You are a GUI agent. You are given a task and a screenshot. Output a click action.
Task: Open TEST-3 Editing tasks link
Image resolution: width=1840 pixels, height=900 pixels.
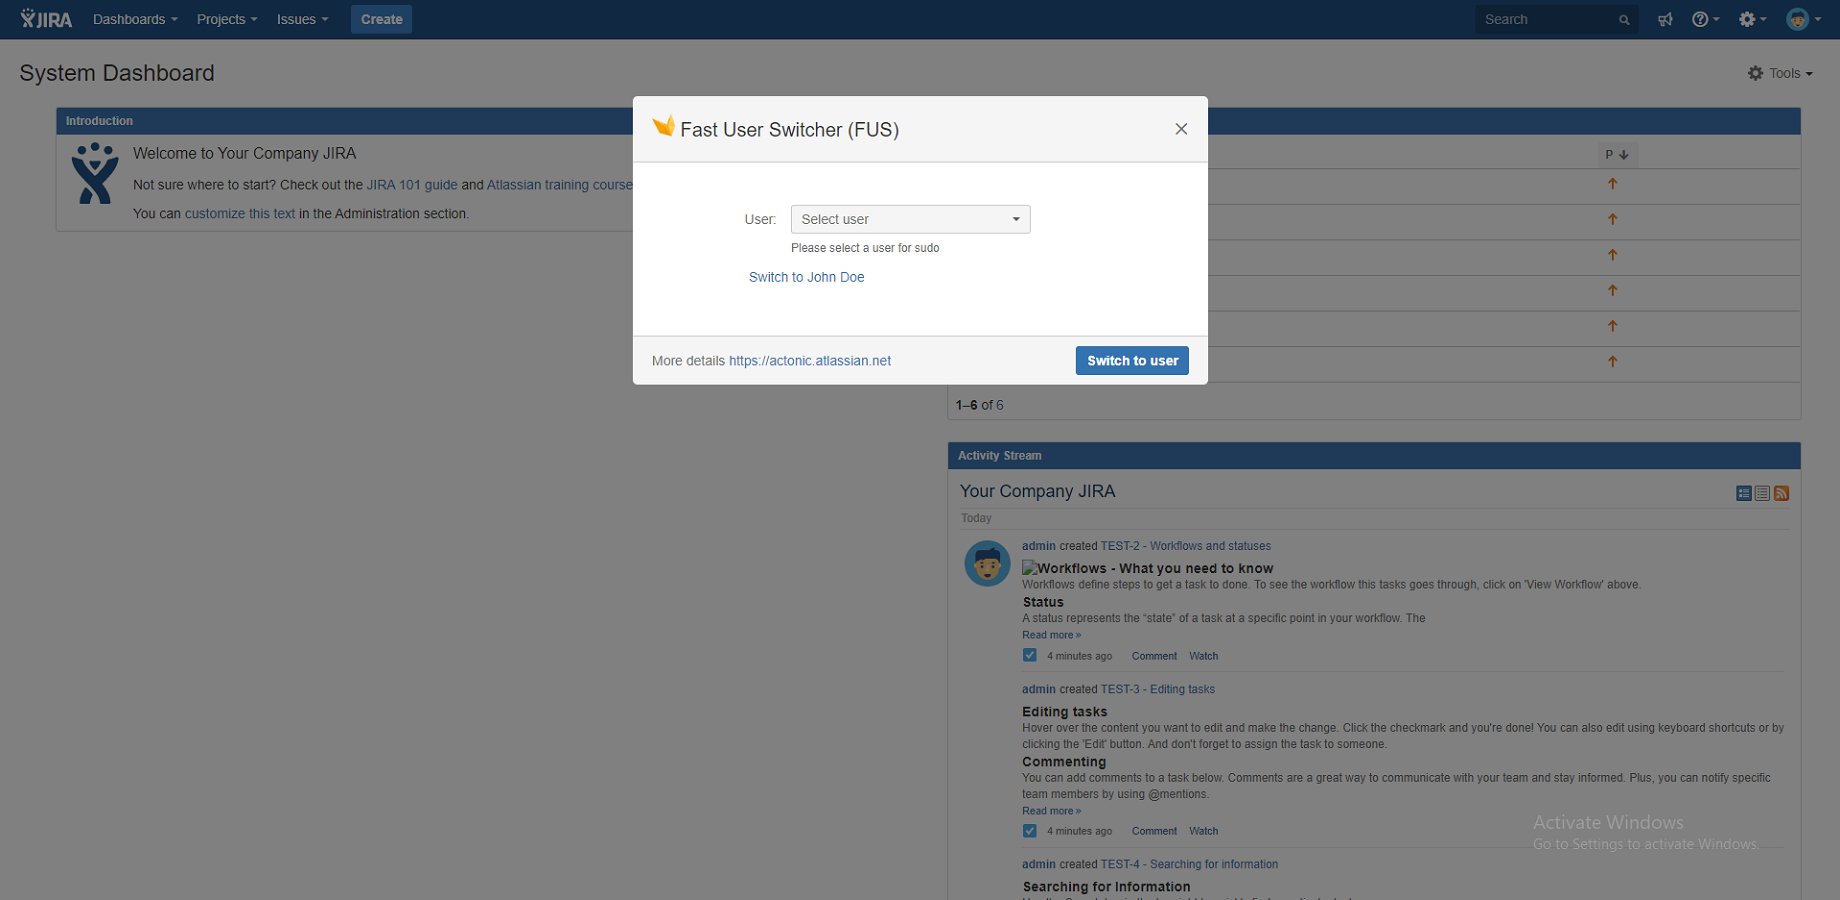pyautogui.click(x=1158, y=689)
